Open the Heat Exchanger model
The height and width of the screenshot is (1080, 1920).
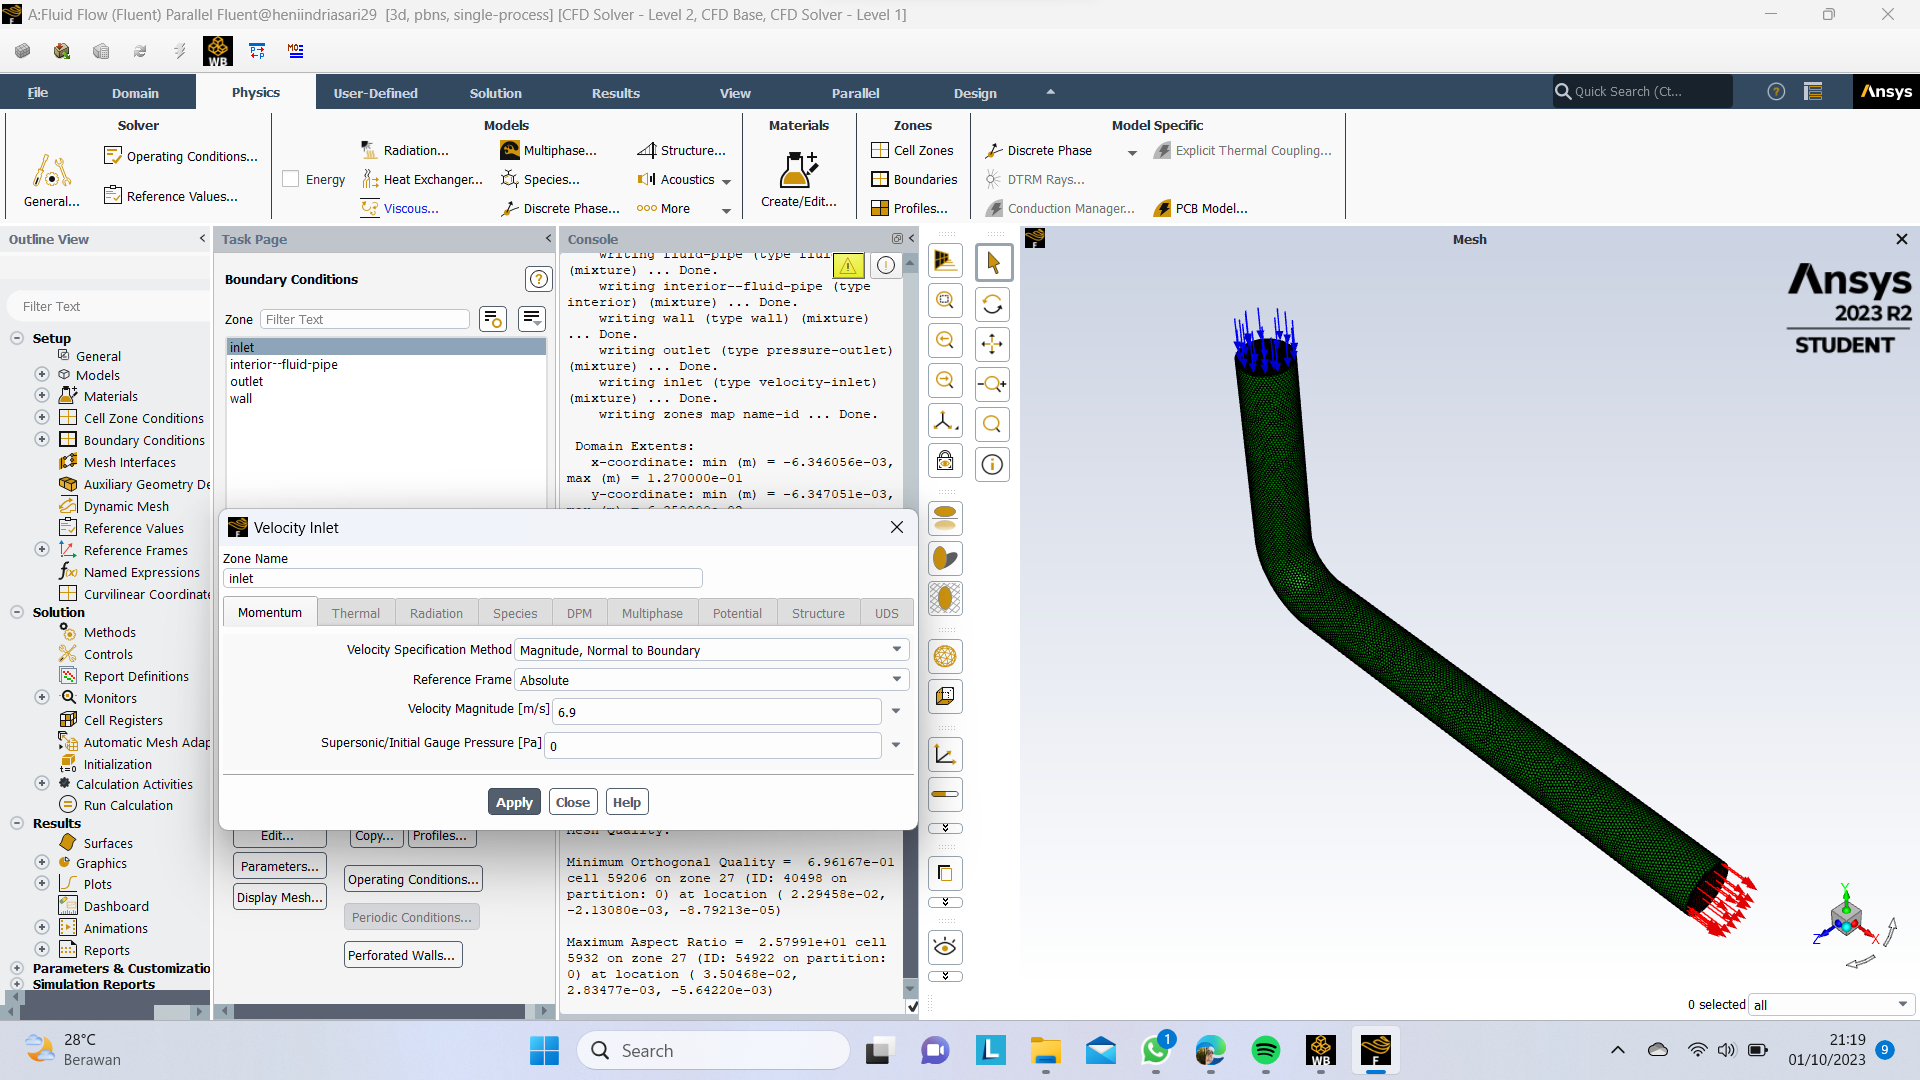(x=422, y=179)
